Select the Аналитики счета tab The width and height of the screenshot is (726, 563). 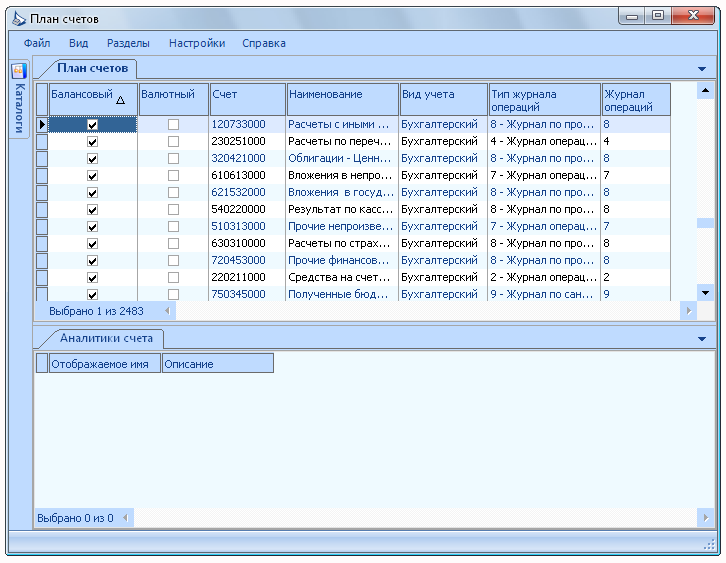tap(106, 338)
